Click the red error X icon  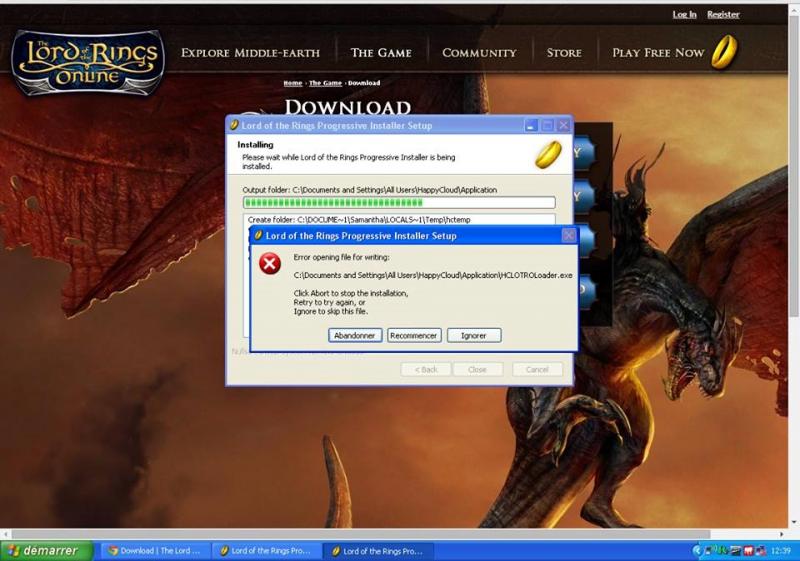click(x=269, y=264)
